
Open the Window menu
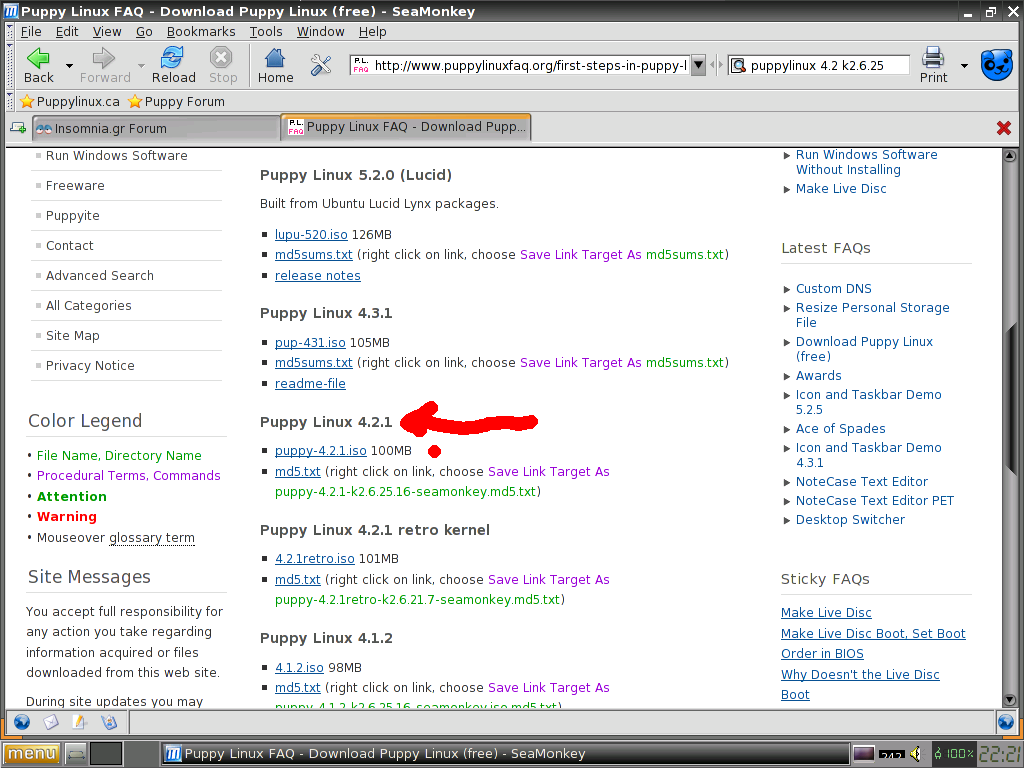(321, 31)
